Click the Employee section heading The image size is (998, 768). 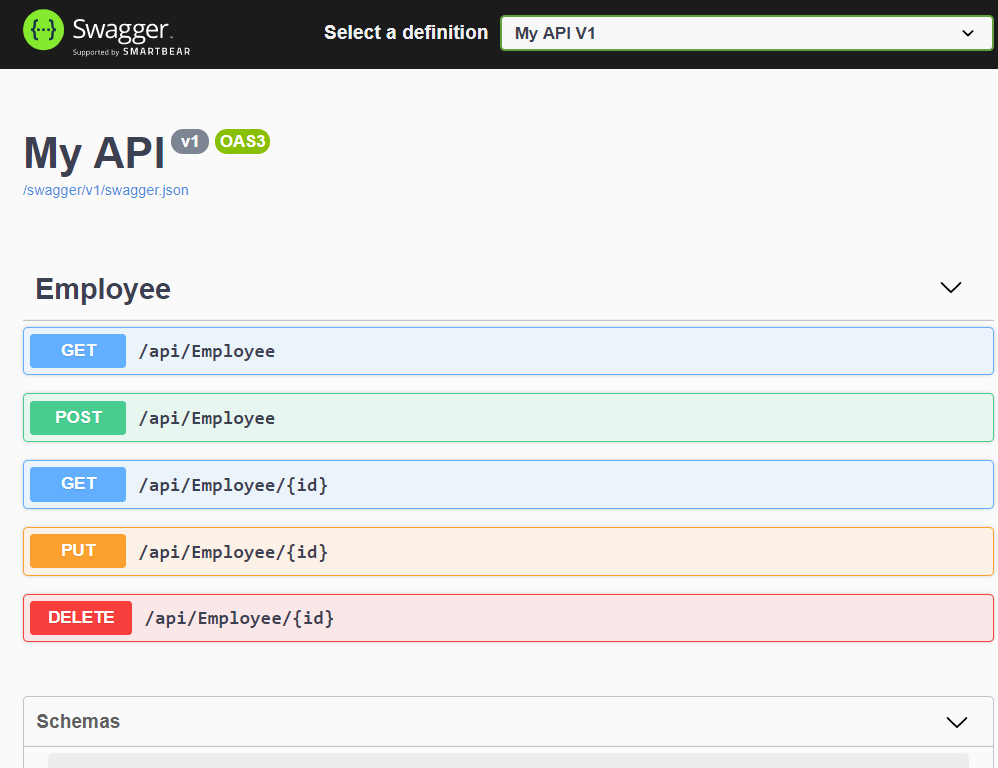tap(103, 289)
